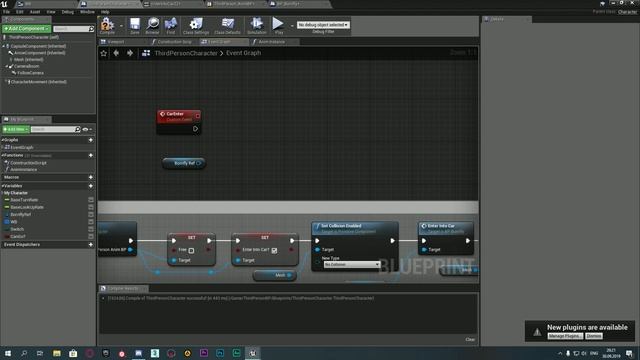Image resolution: width=640 pixels, height=360 pixels.
Task: Start Simulation from the toolbar
Action: tap(257, 25)
